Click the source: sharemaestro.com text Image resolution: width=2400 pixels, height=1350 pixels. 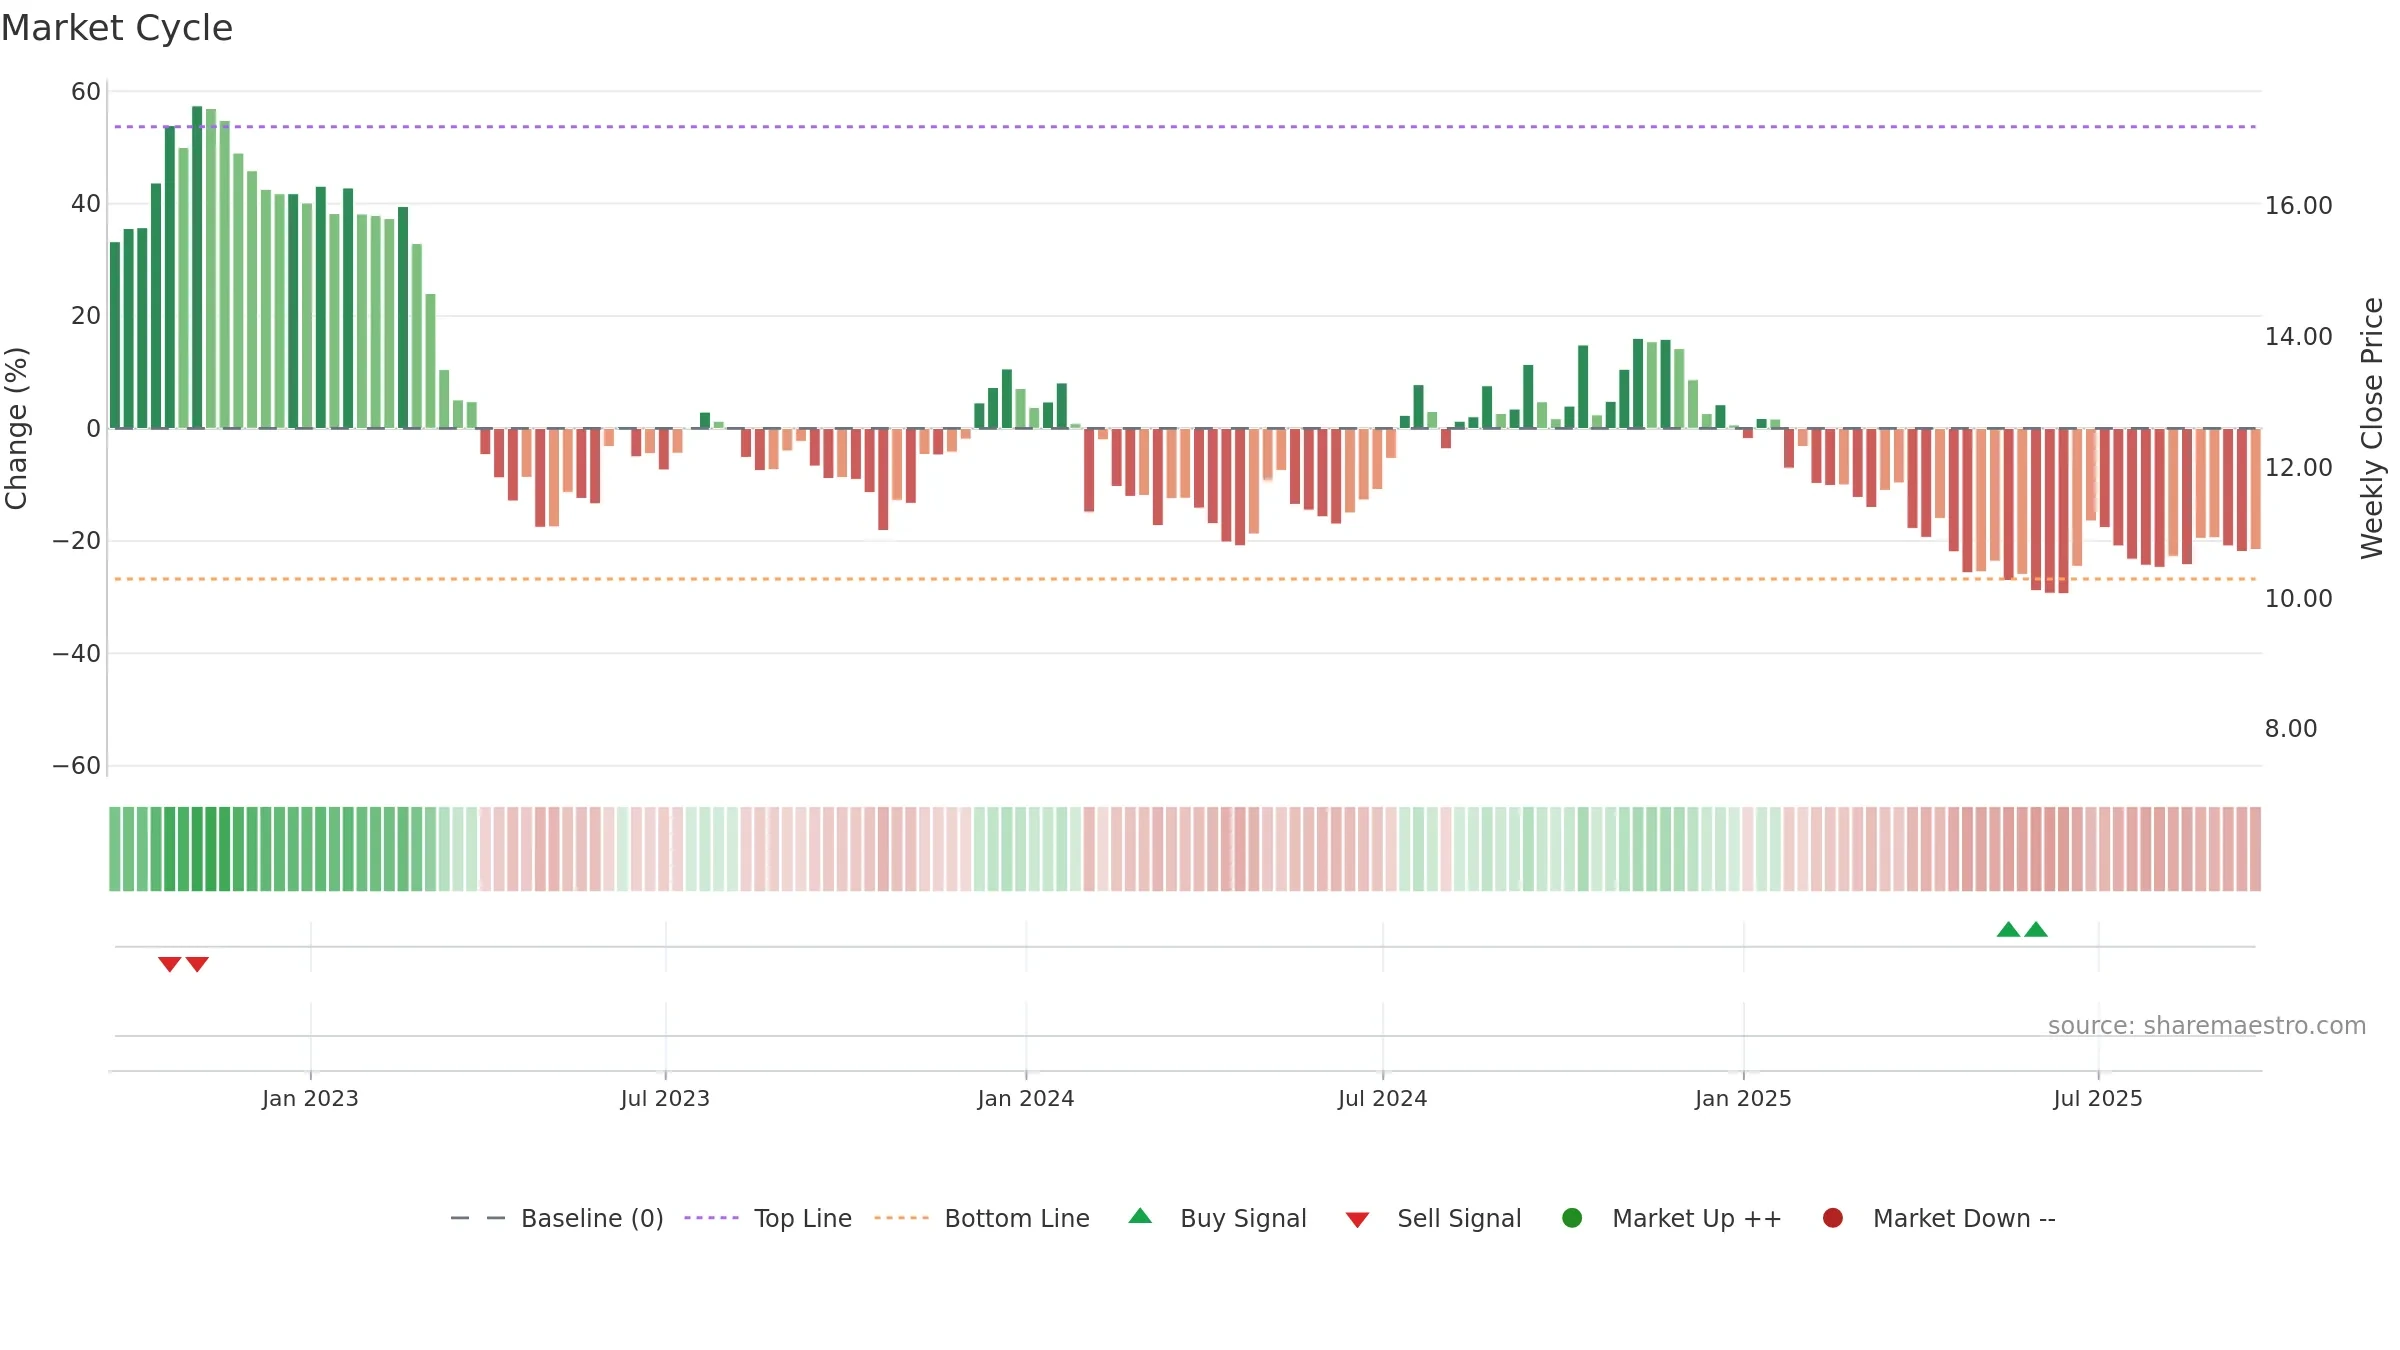(x=2207, y=1026)
